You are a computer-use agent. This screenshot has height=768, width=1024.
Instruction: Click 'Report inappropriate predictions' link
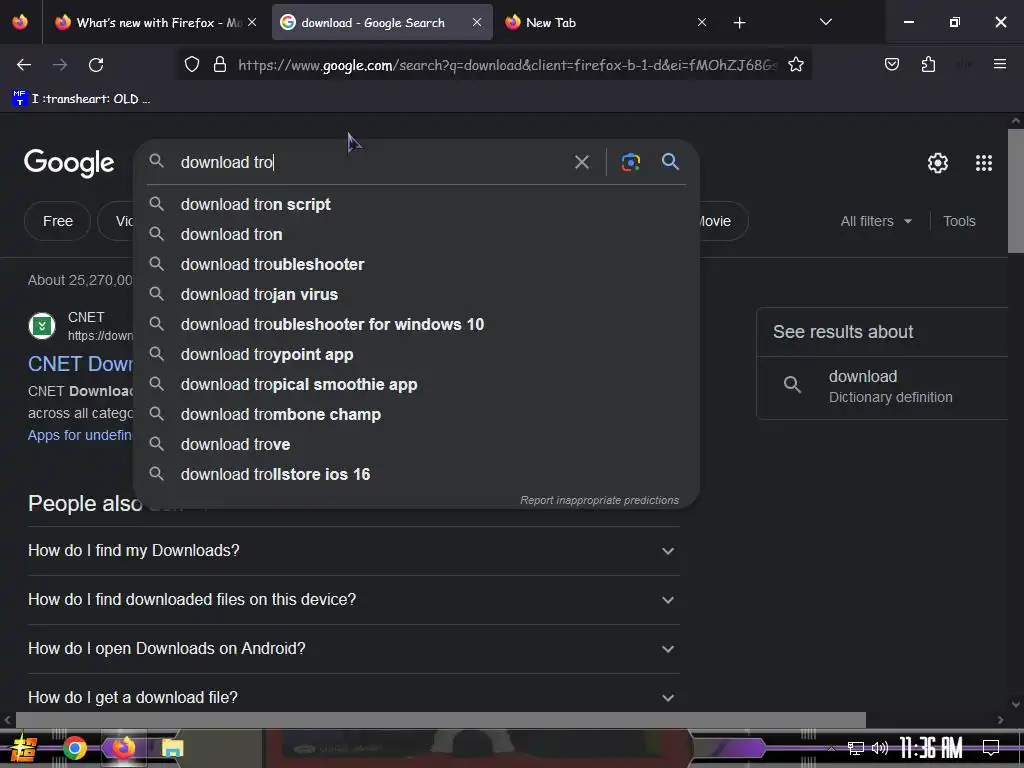tap(599, 500)
